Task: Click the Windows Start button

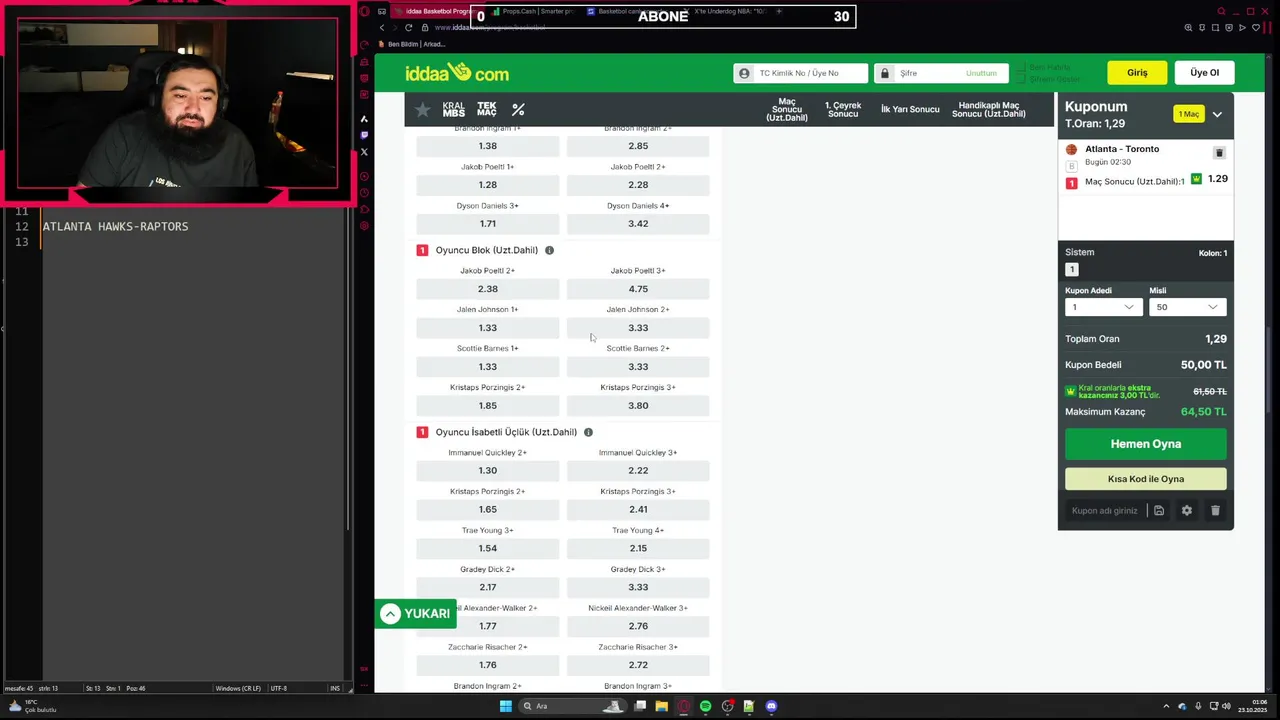Action: pos(505,706)
